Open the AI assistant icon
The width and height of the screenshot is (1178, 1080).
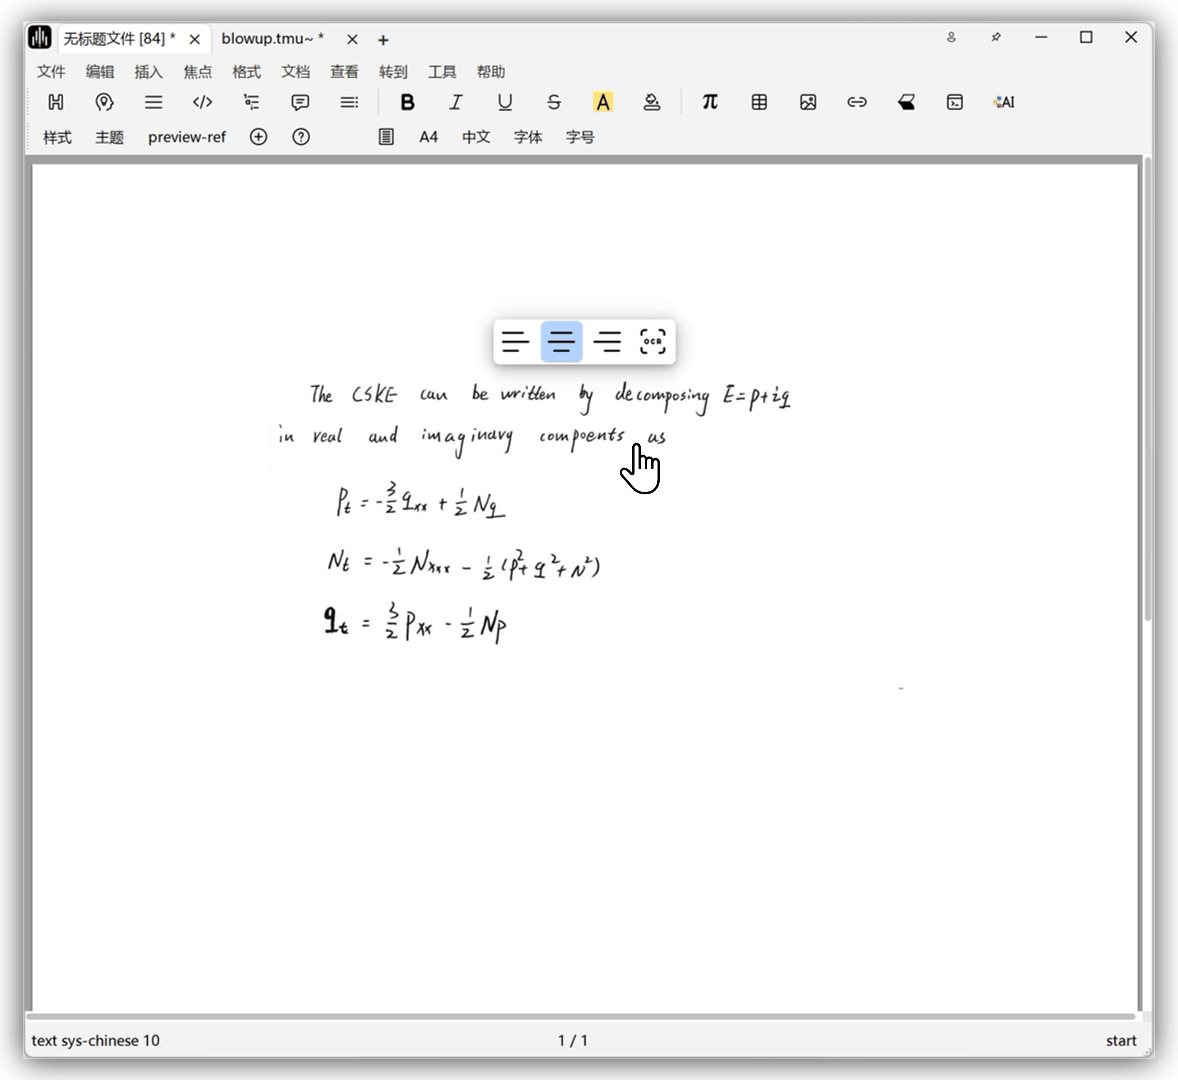tap(1004, 102)
